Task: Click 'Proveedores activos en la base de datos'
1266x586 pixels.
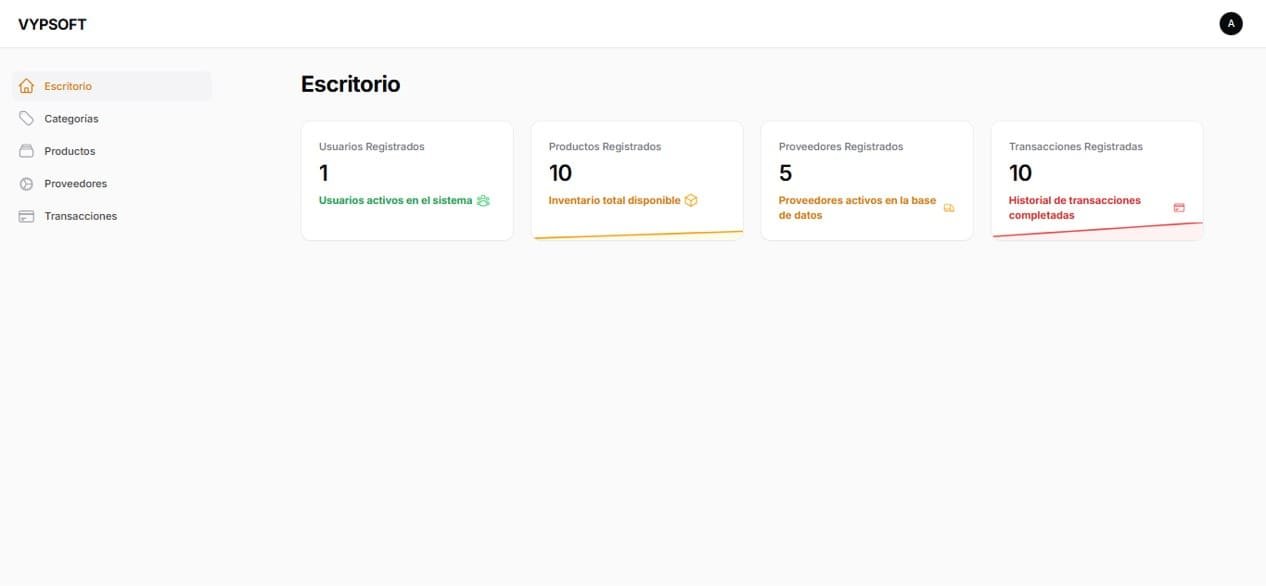Action: pos(857,208)
